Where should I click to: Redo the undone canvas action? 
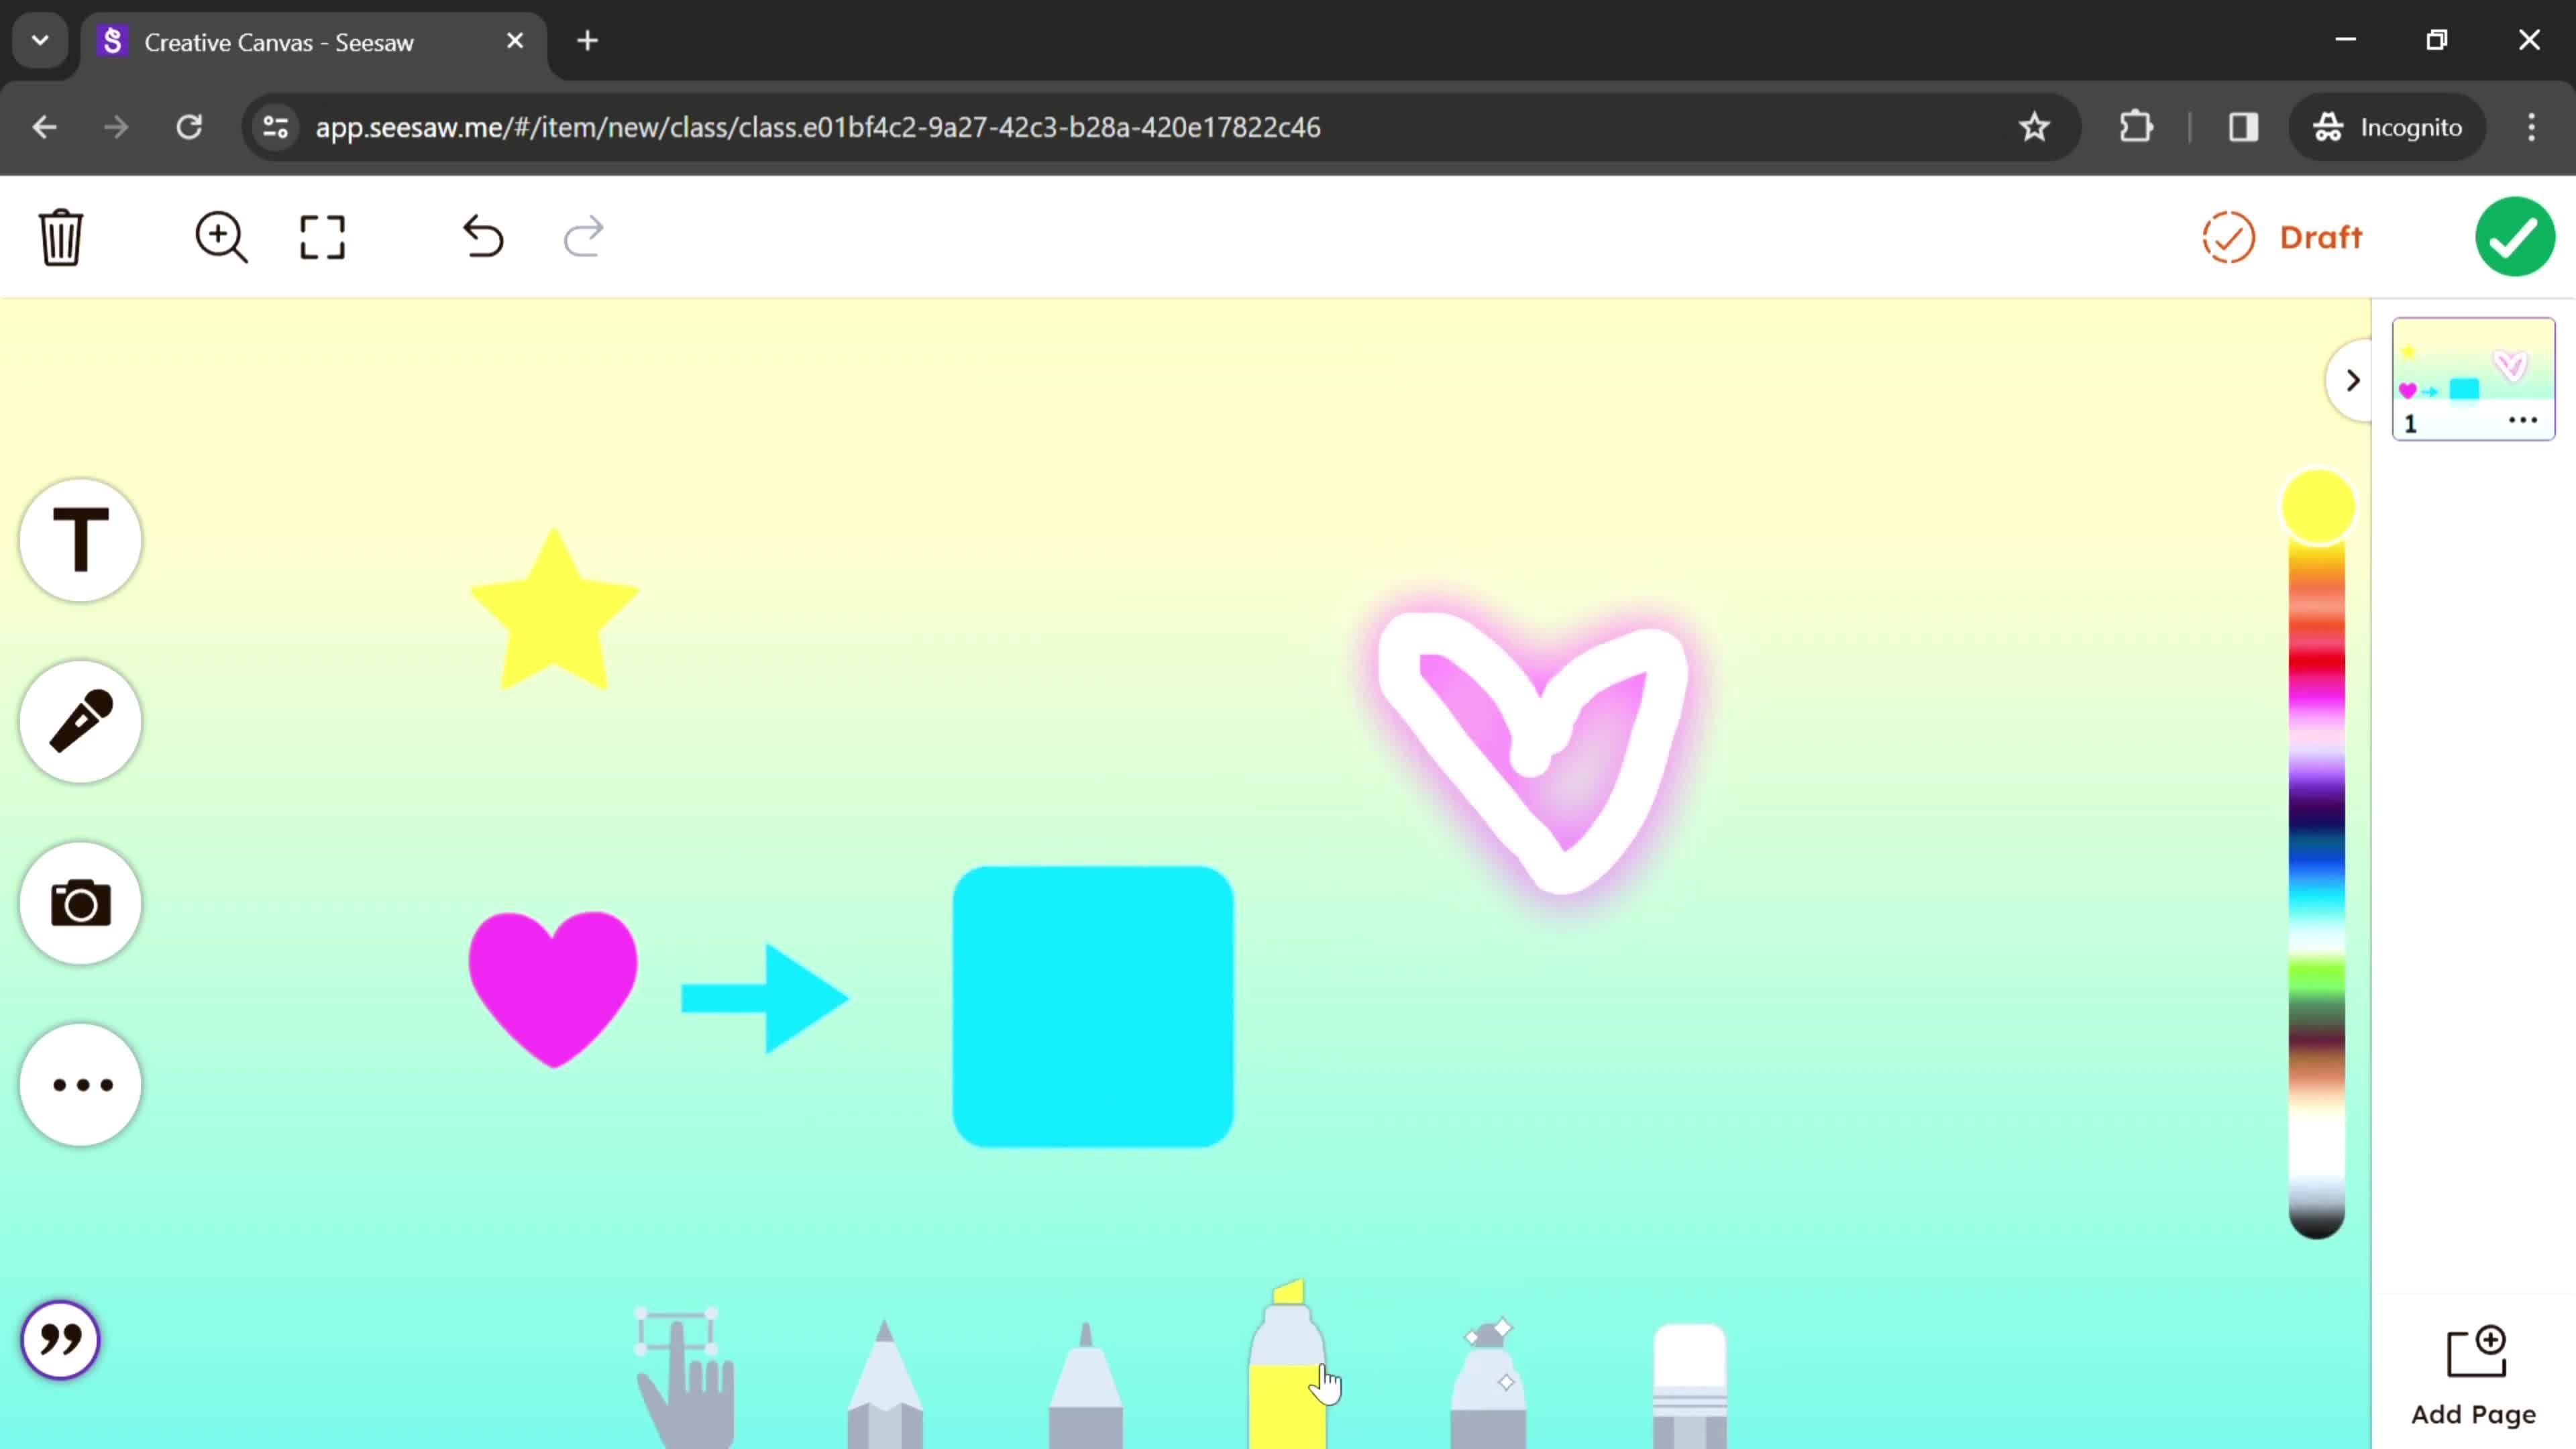tap(584, 237)
